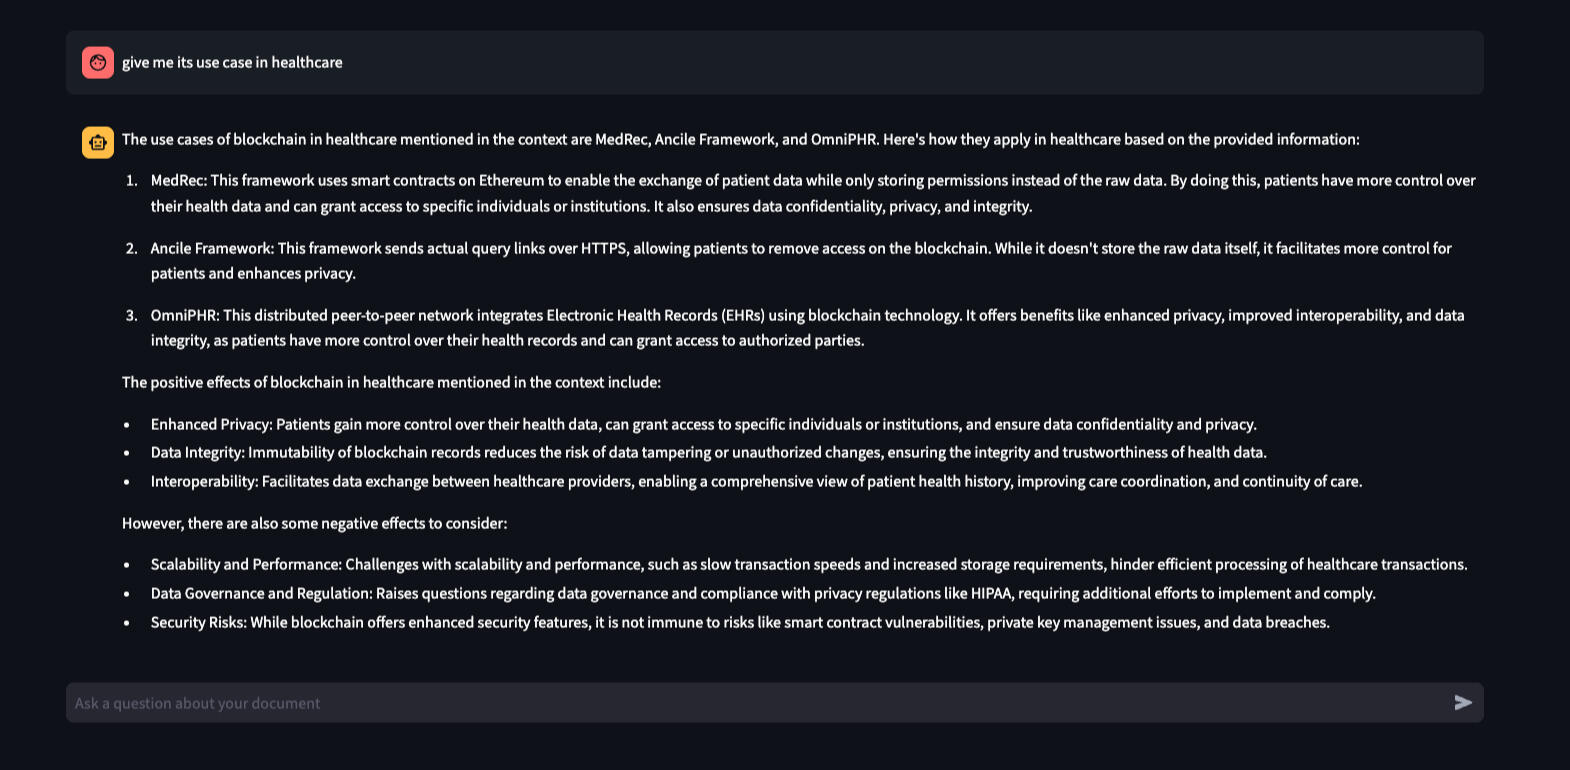Click the Interoperability bullet point
The height and width of the screenshot is (770, 1570).
(756, 481)
